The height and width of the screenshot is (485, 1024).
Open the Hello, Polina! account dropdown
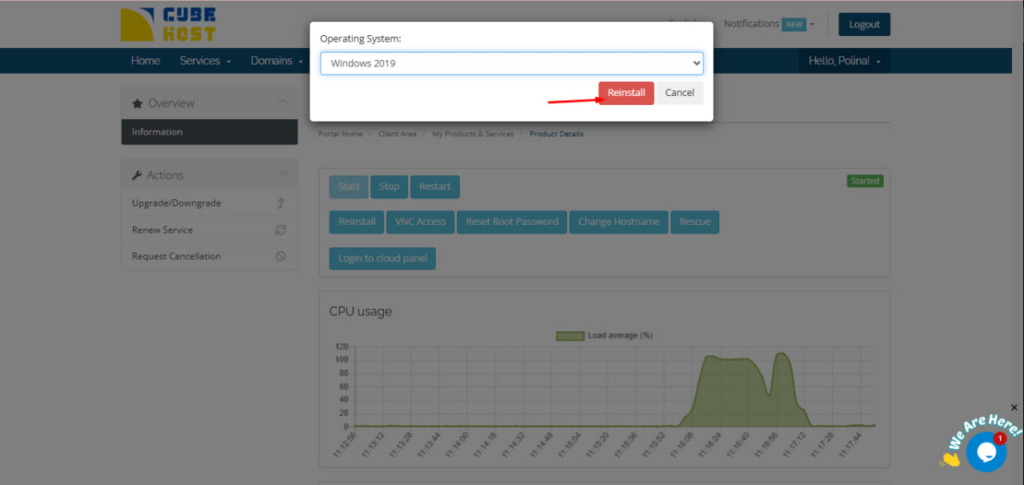point(845,61)
